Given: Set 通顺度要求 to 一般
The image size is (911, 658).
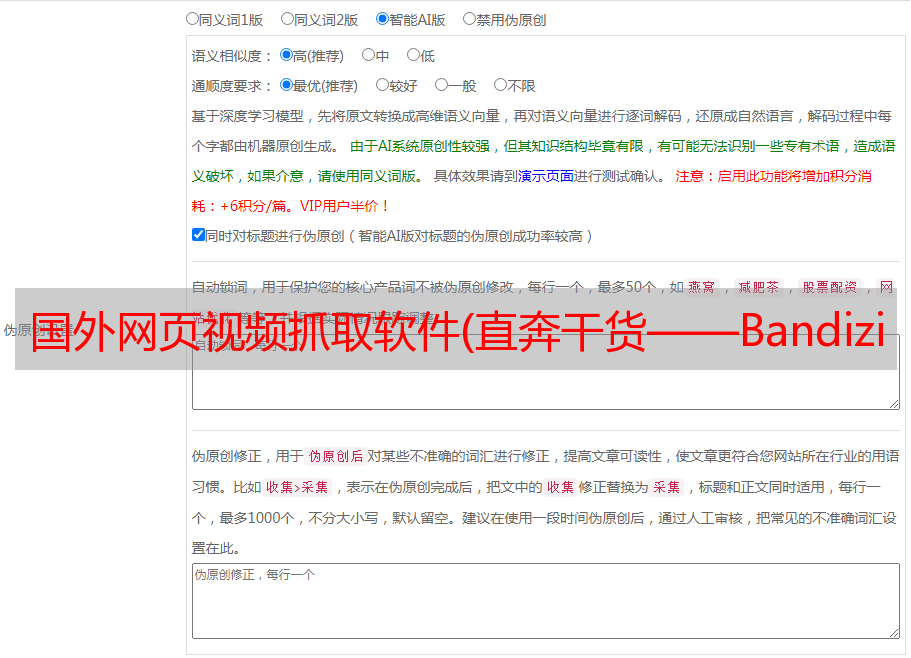Looking at the screenshot, I should click(441, 85).
